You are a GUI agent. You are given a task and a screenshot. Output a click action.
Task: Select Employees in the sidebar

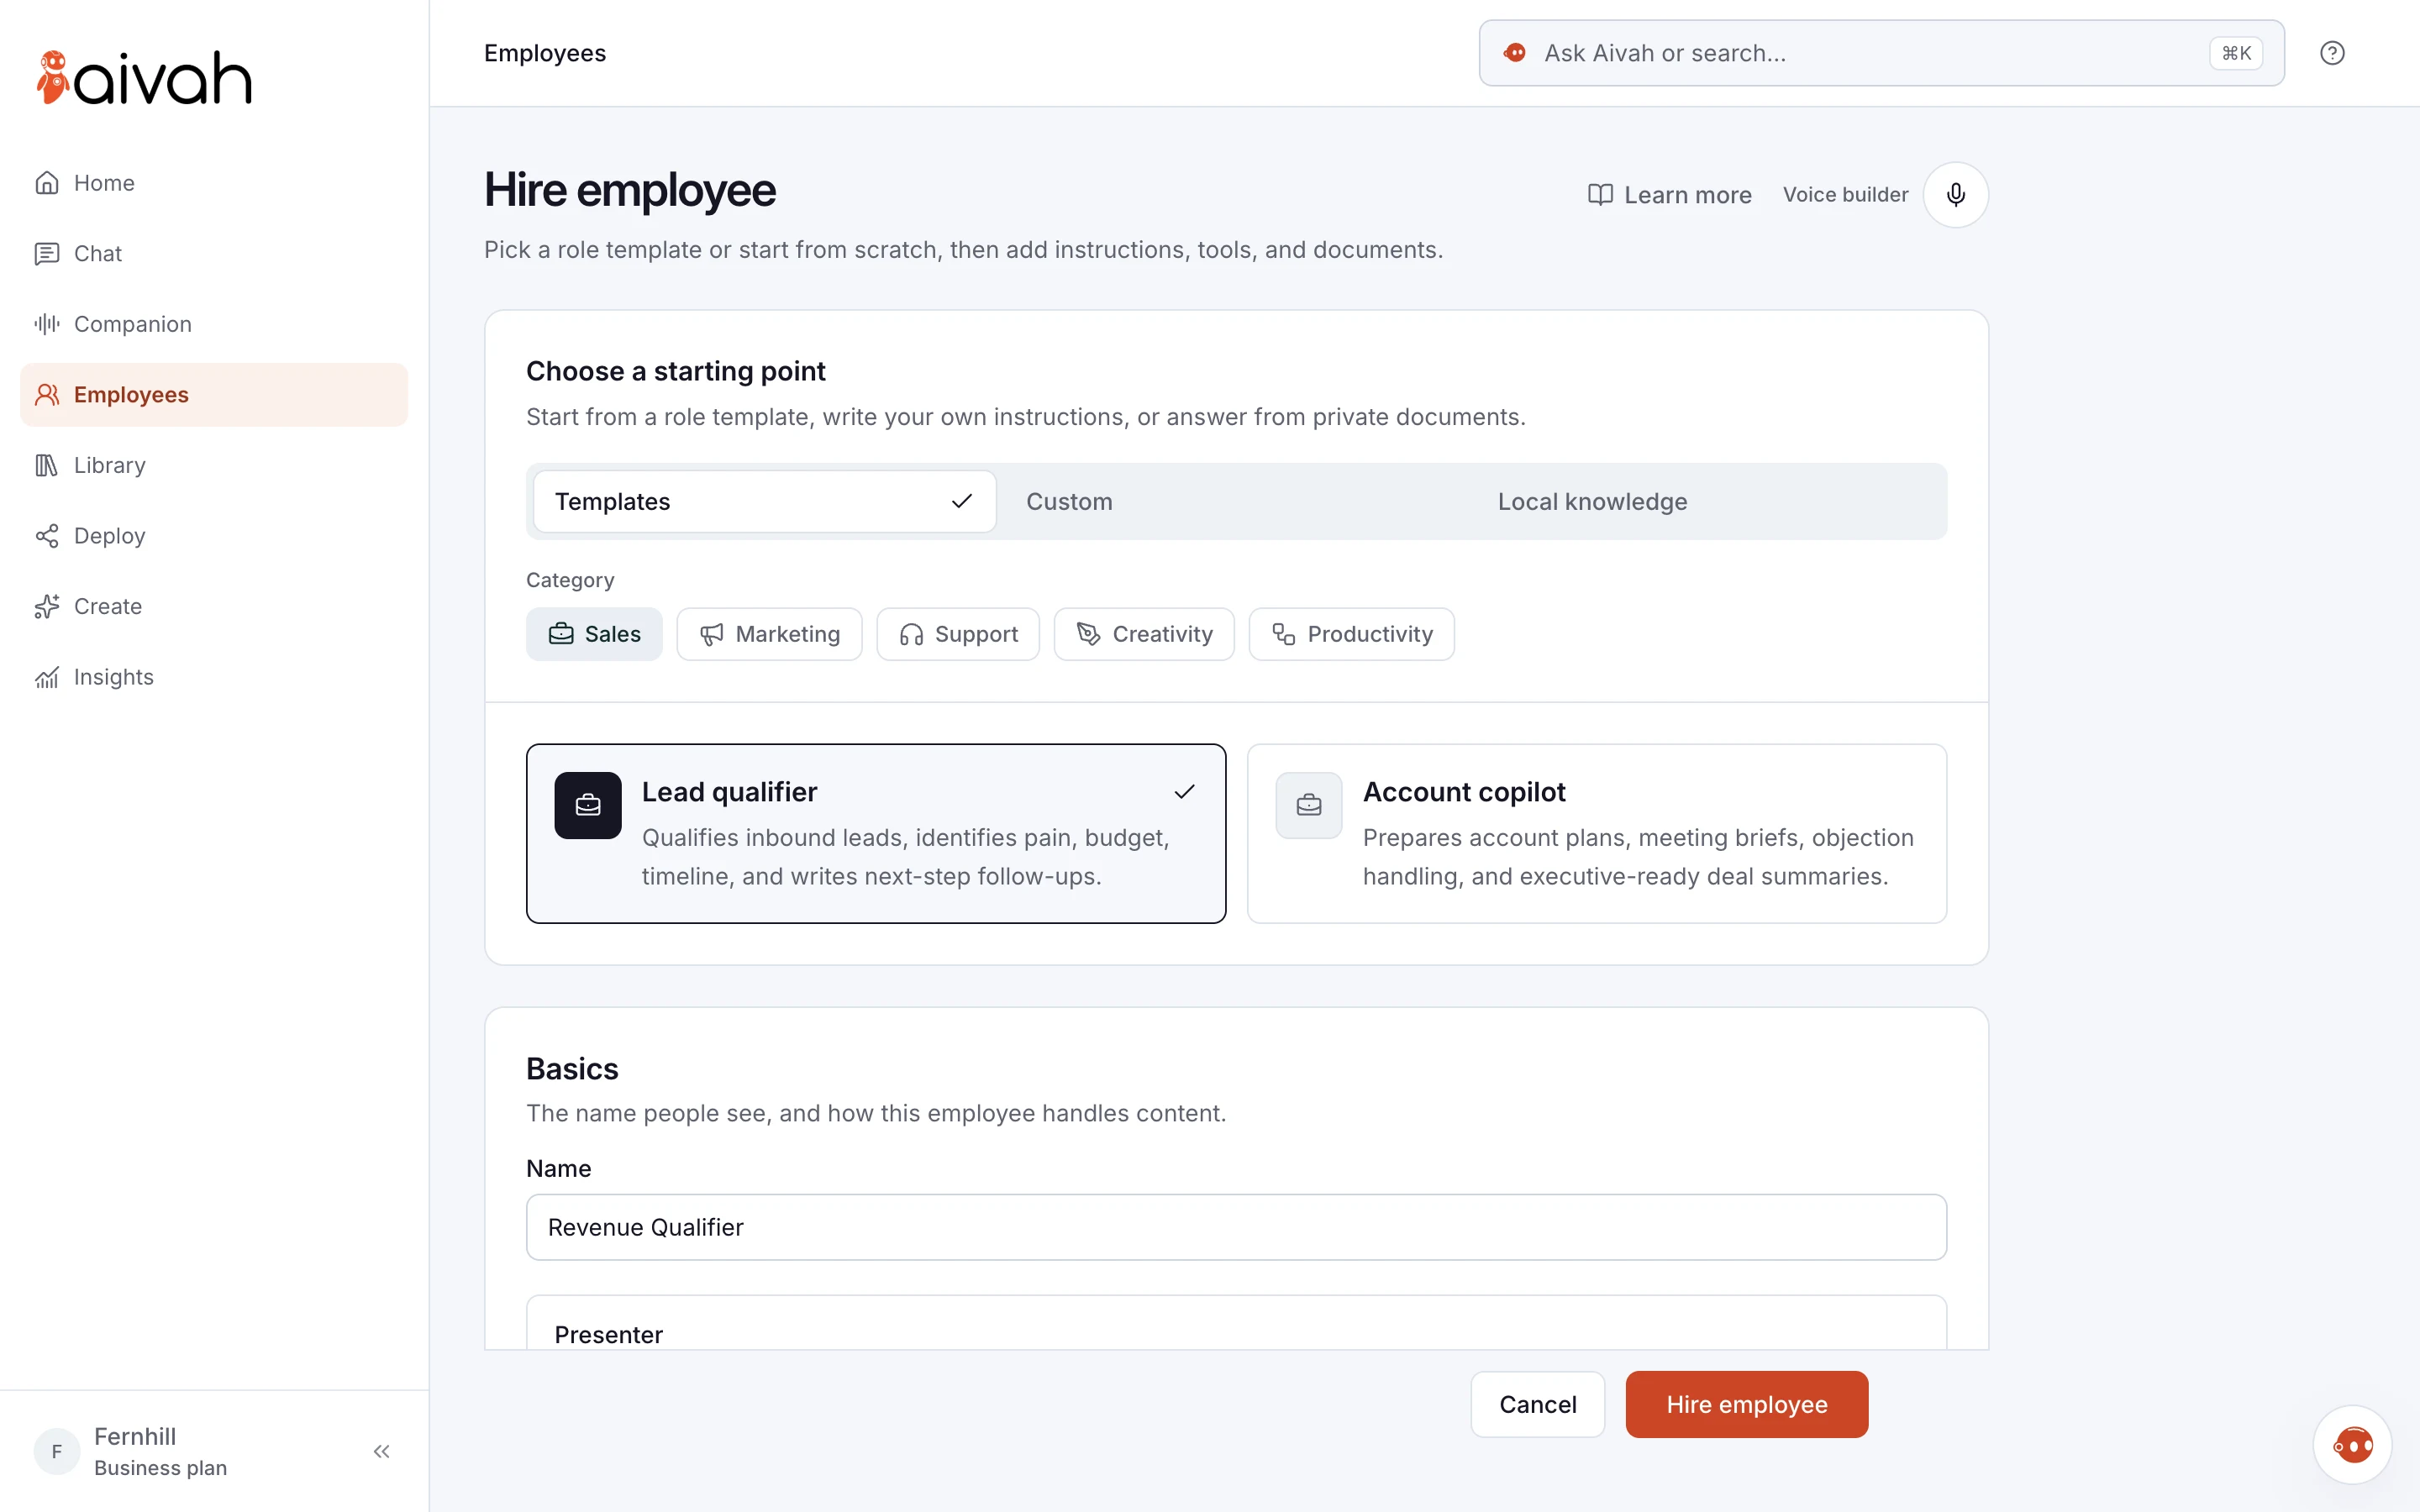coord(214,395)
